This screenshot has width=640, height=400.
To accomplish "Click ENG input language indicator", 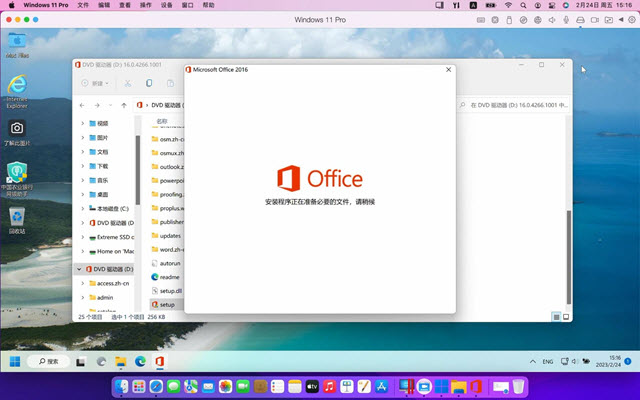I will click(548, 362).
